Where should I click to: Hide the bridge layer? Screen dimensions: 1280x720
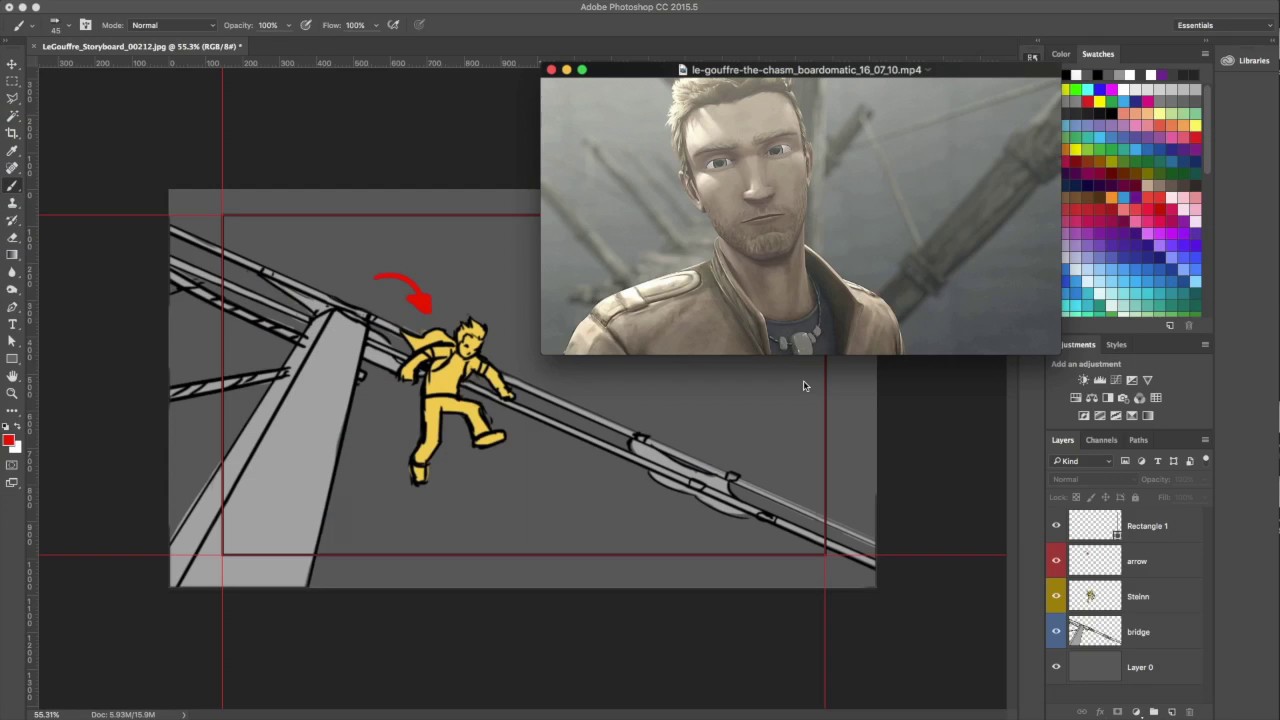[1056, 631]
